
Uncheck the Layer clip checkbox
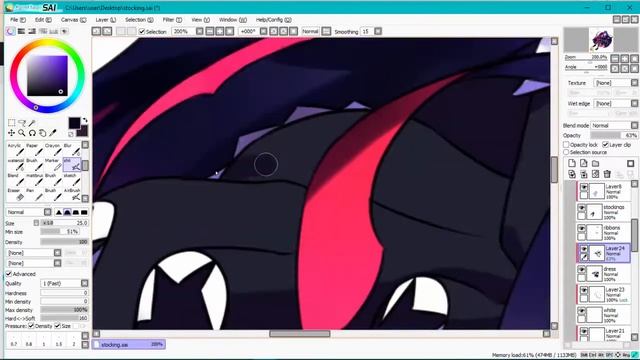click(606, 144)
